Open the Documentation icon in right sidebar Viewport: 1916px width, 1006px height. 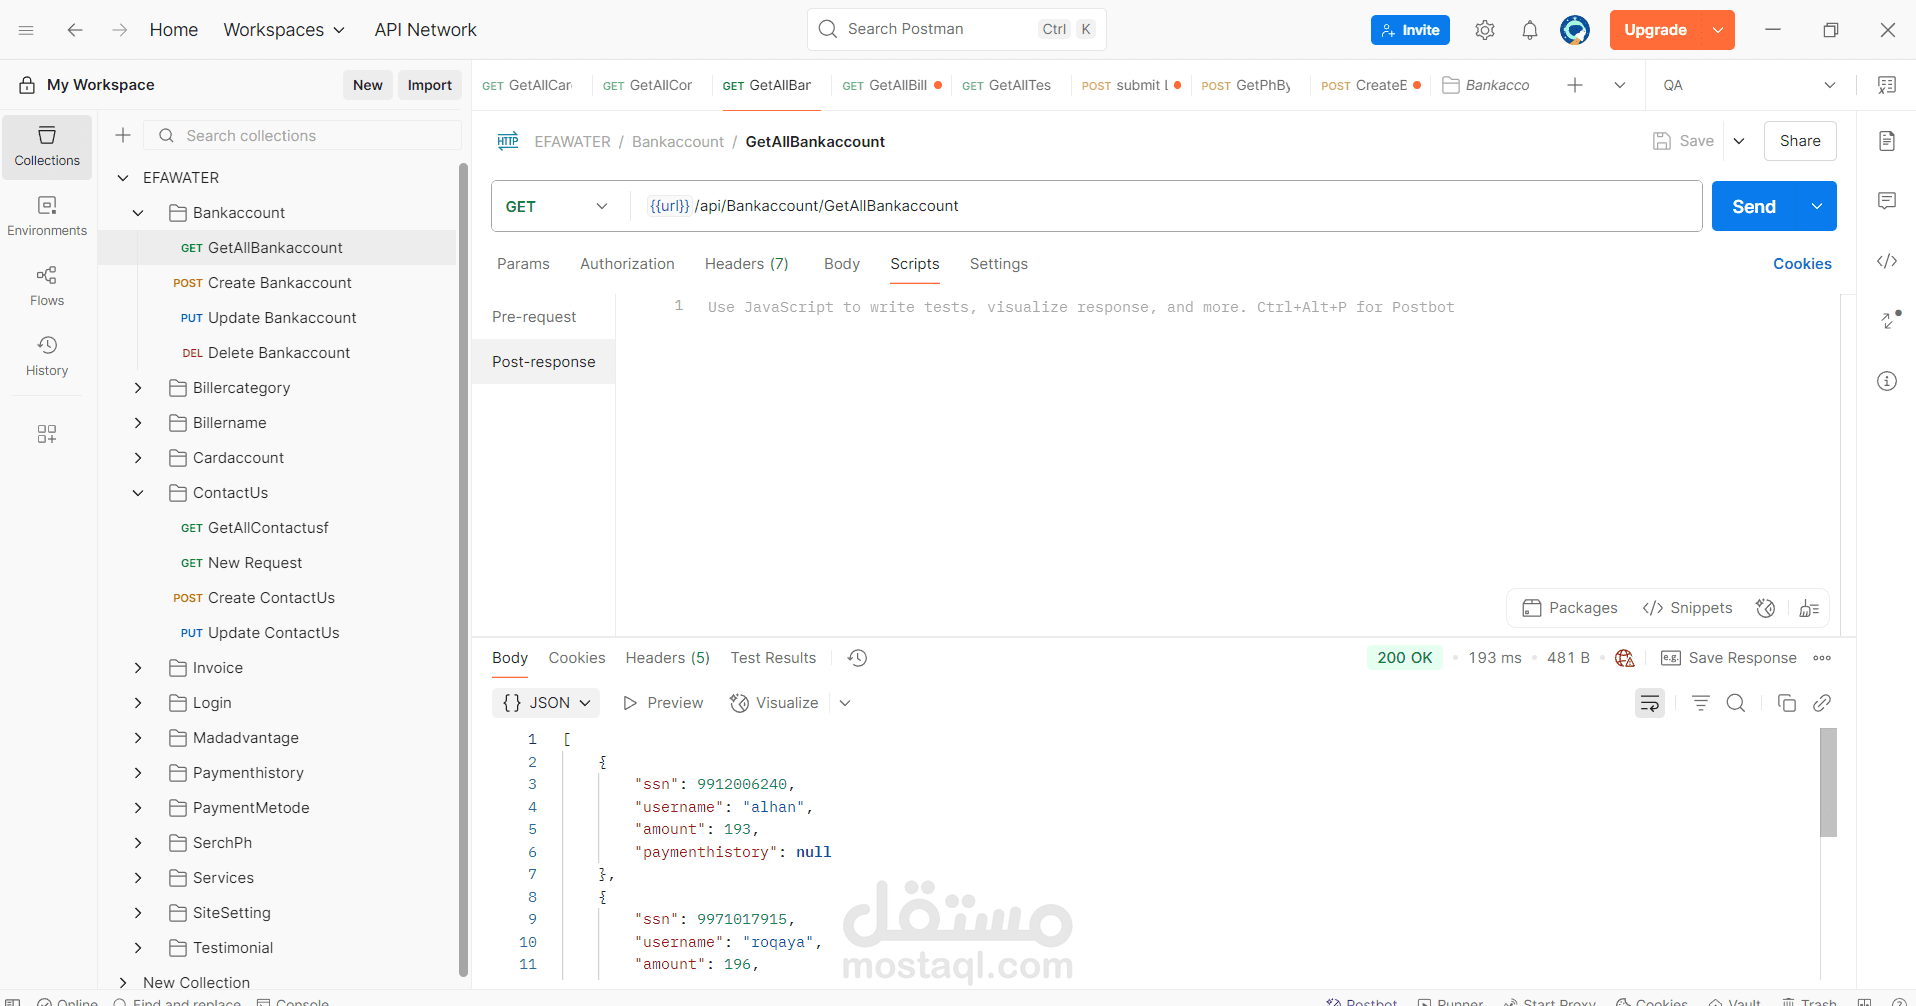coord(1887,141)
